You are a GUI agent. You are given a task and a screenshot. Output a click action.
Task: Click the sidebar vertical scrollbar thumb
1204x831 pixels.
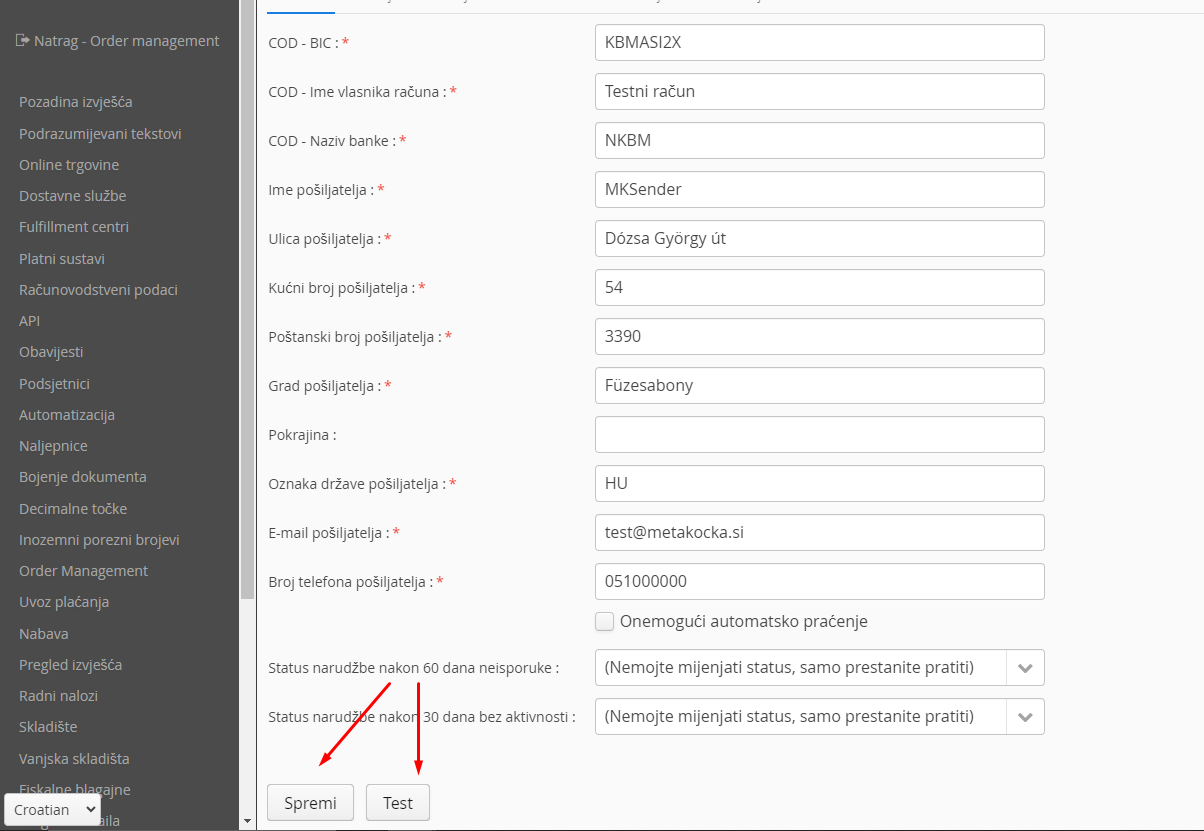[248, 300]
